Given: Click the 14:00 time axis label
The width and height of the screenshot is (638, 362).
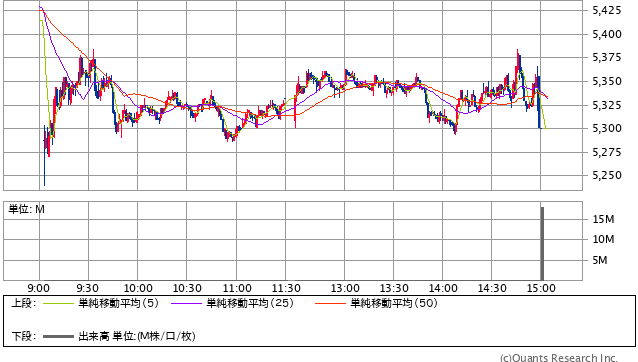Looking at the screenshot, I should [443, 288].
